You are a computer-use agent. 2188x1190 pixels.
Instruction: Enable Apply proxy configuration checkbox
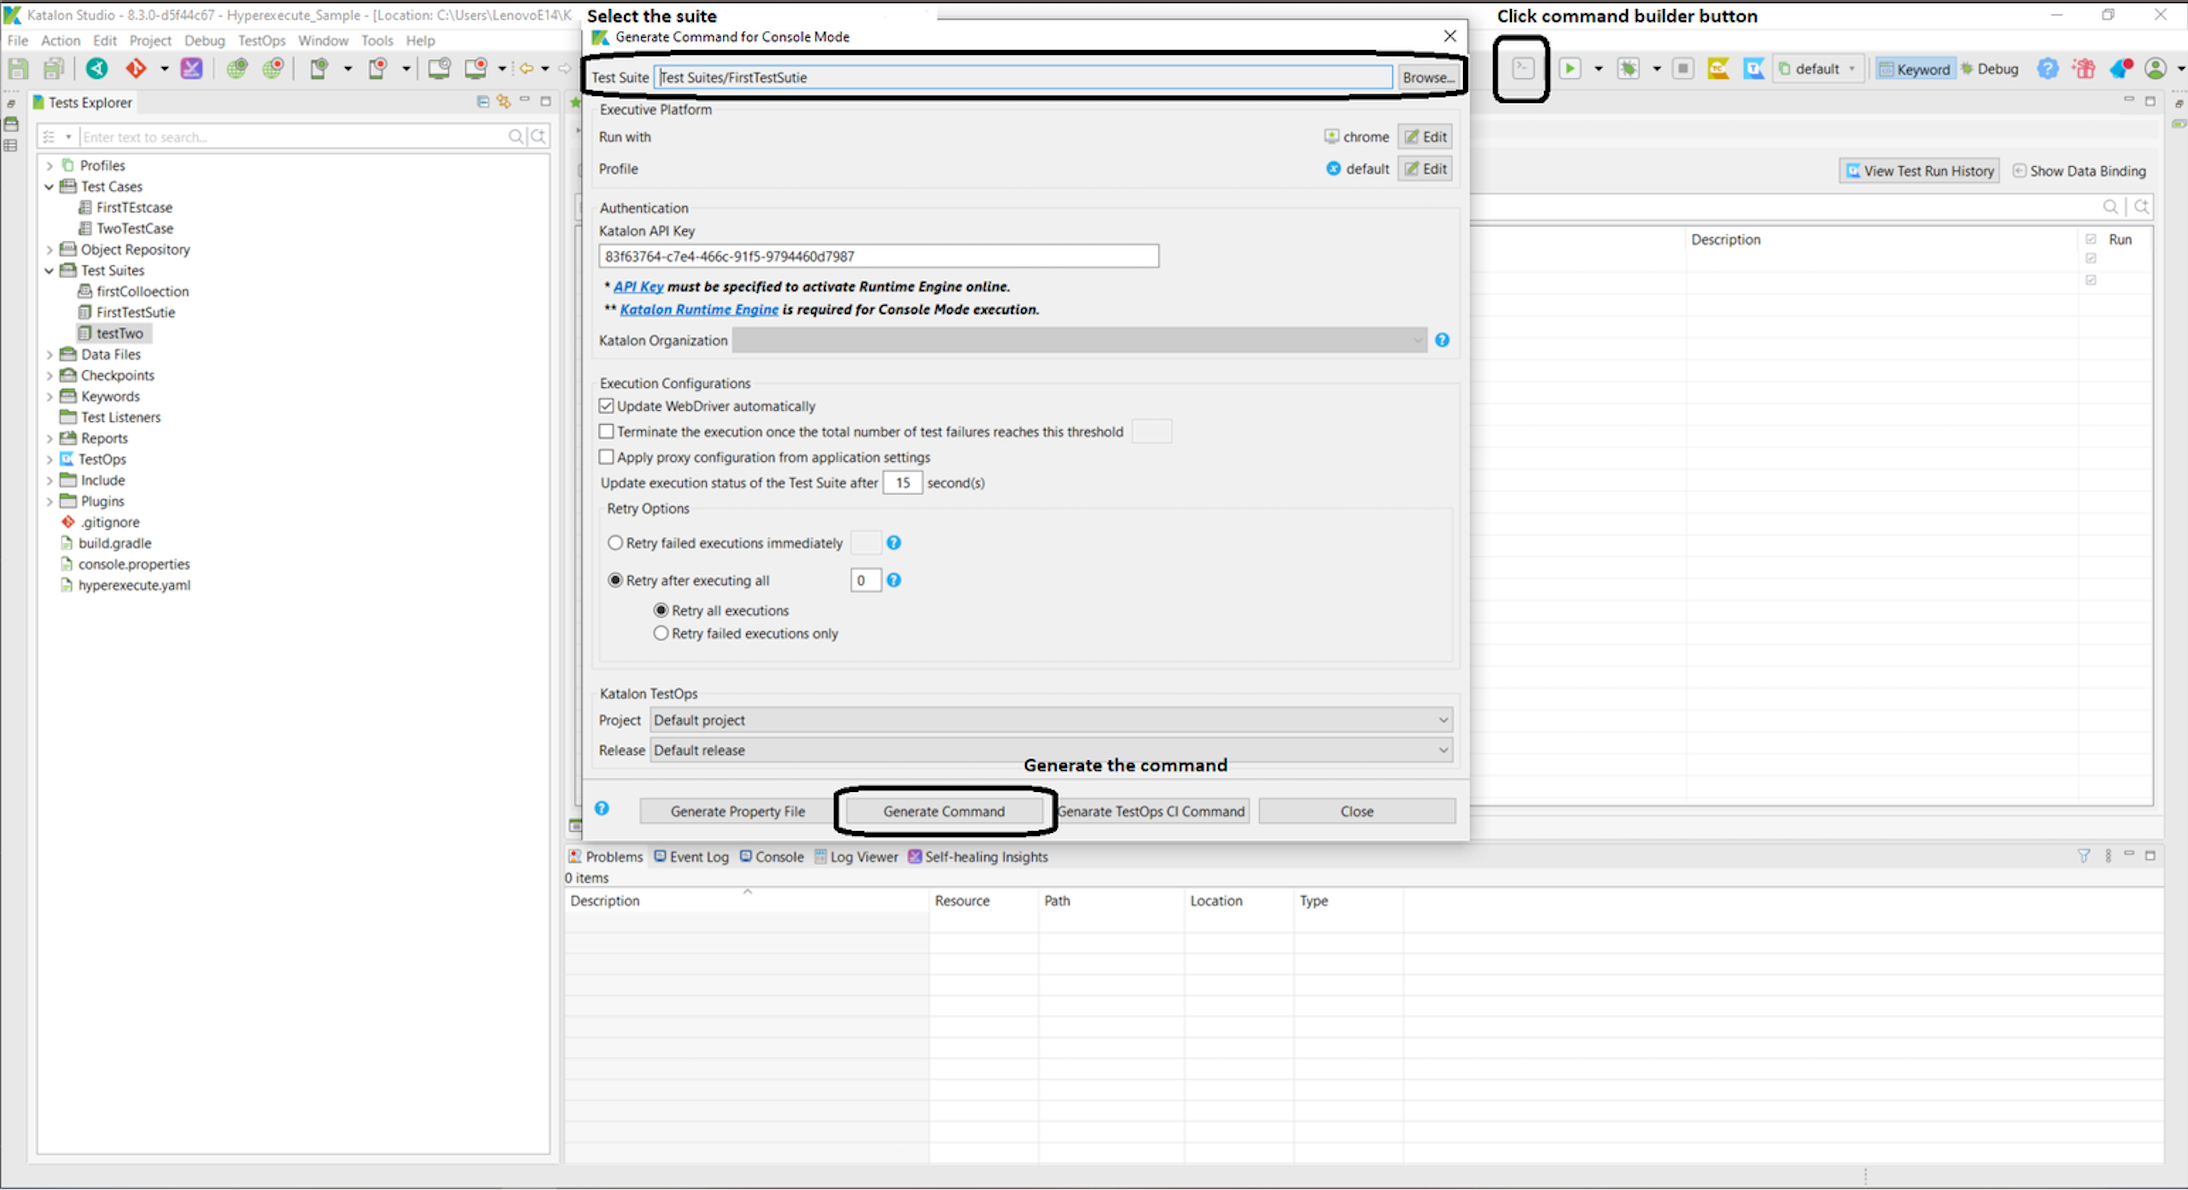(x=606, y=457)
